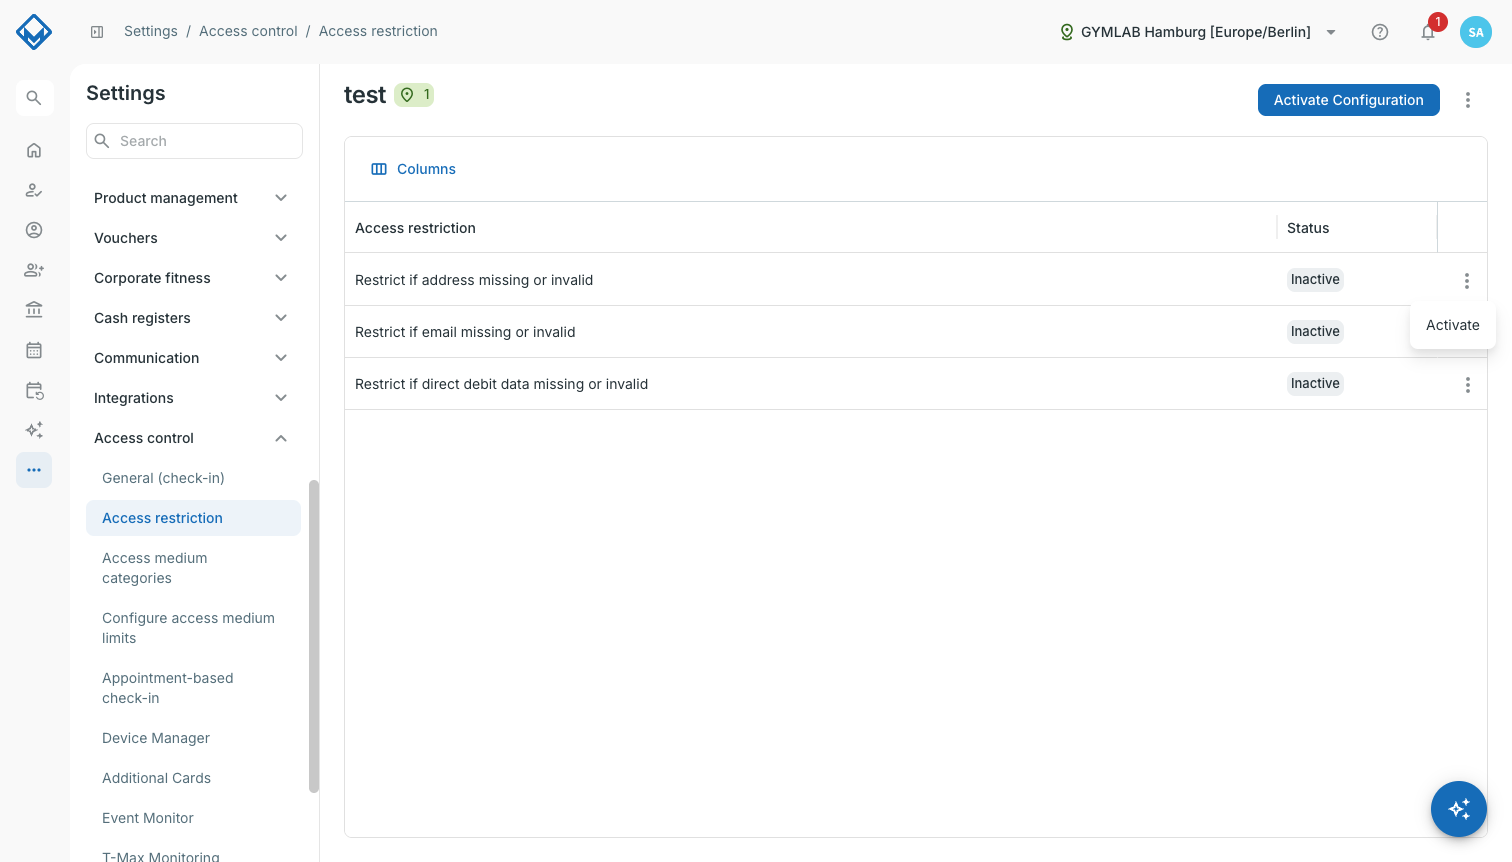Click the bank building icon in left rail
This screenshot has width=1512, height=862.
pos(34,310)
